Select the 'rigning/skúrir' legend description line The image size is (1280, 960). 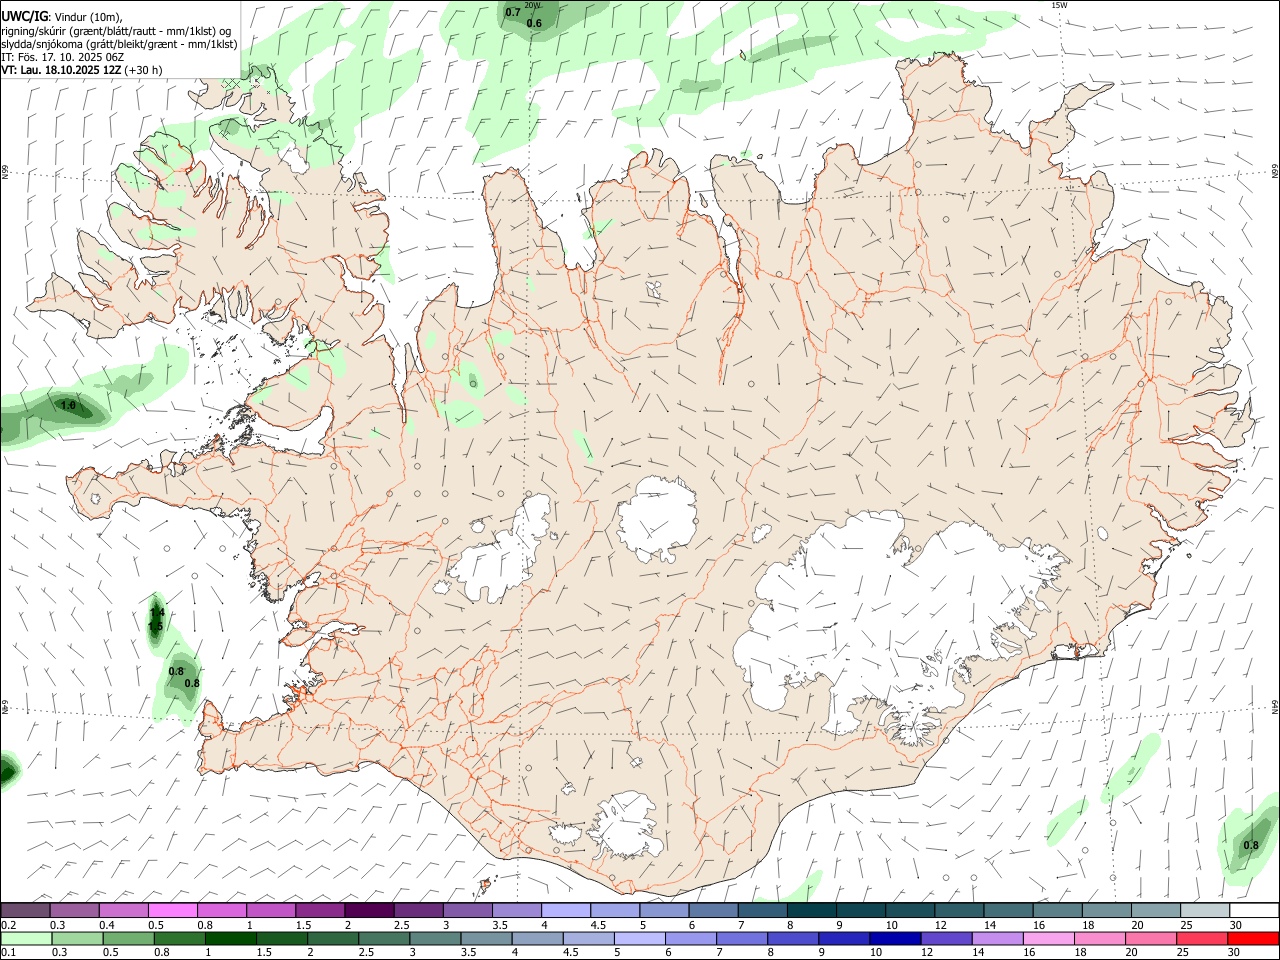(117, 31)
